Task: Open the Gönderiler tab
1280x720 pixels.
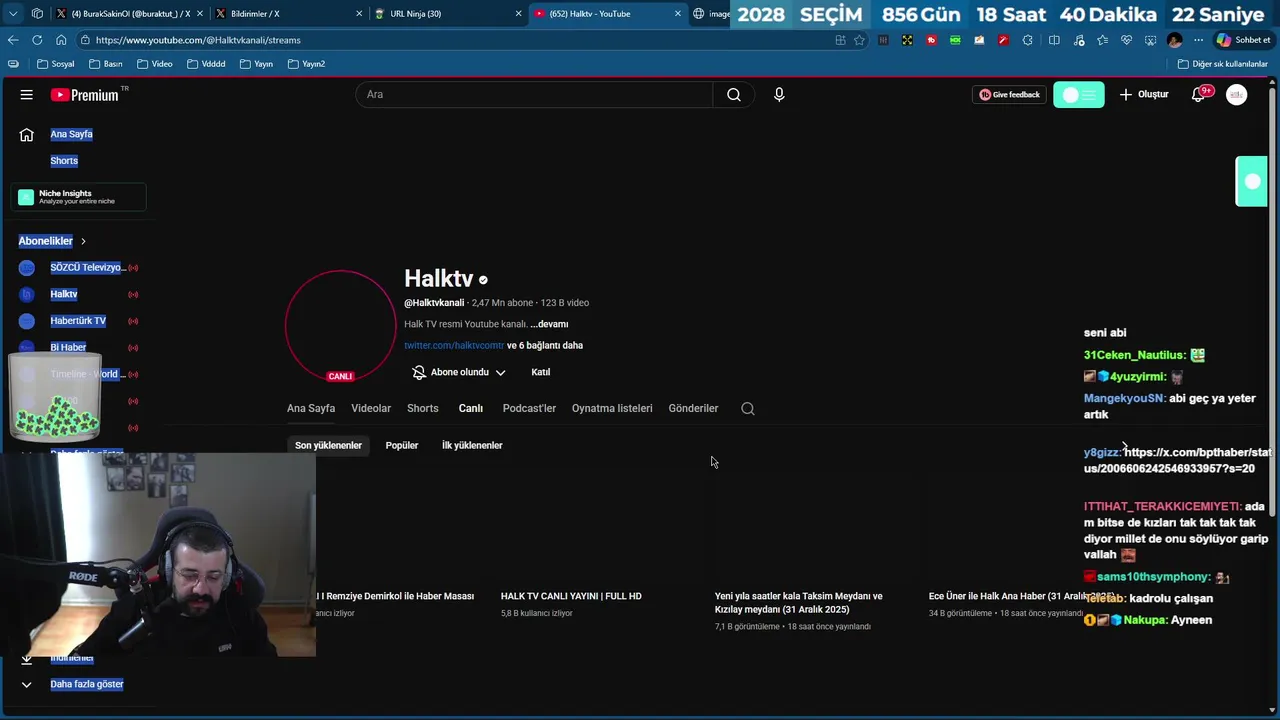Action: [x=693, y=408]
